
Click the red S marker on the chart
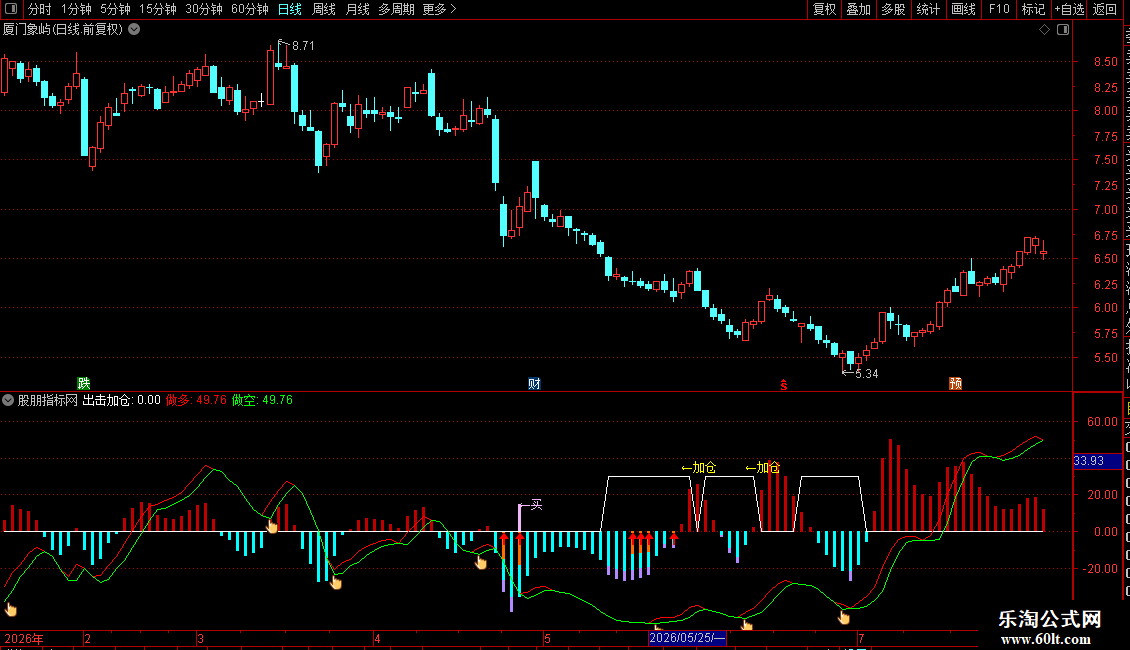783,386
